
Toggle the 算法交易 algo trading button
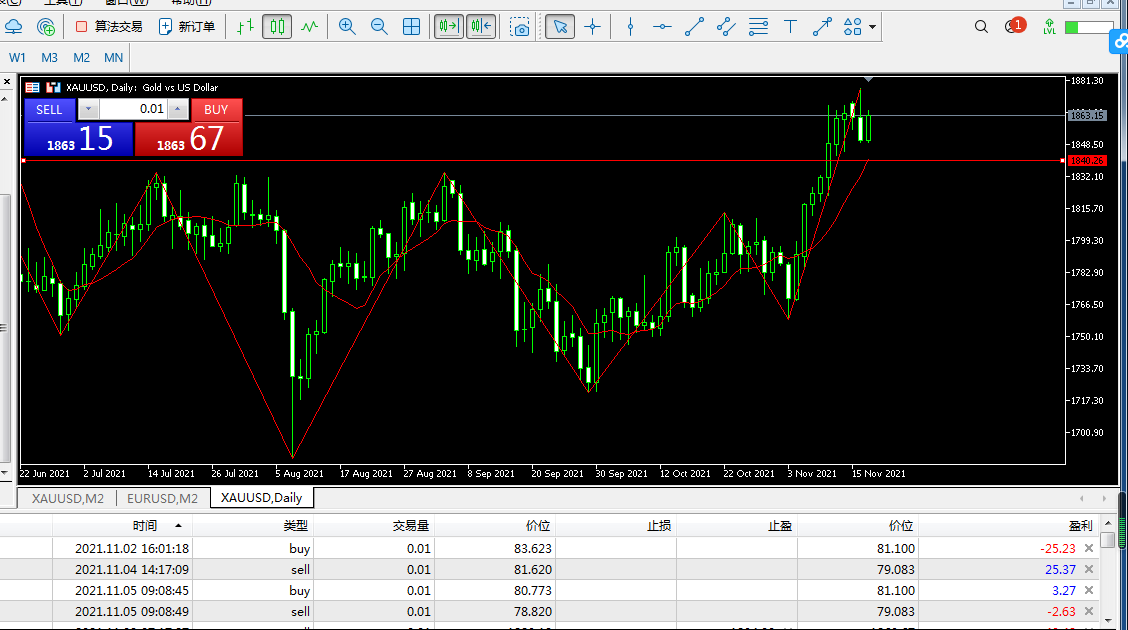tap(109, 27)
